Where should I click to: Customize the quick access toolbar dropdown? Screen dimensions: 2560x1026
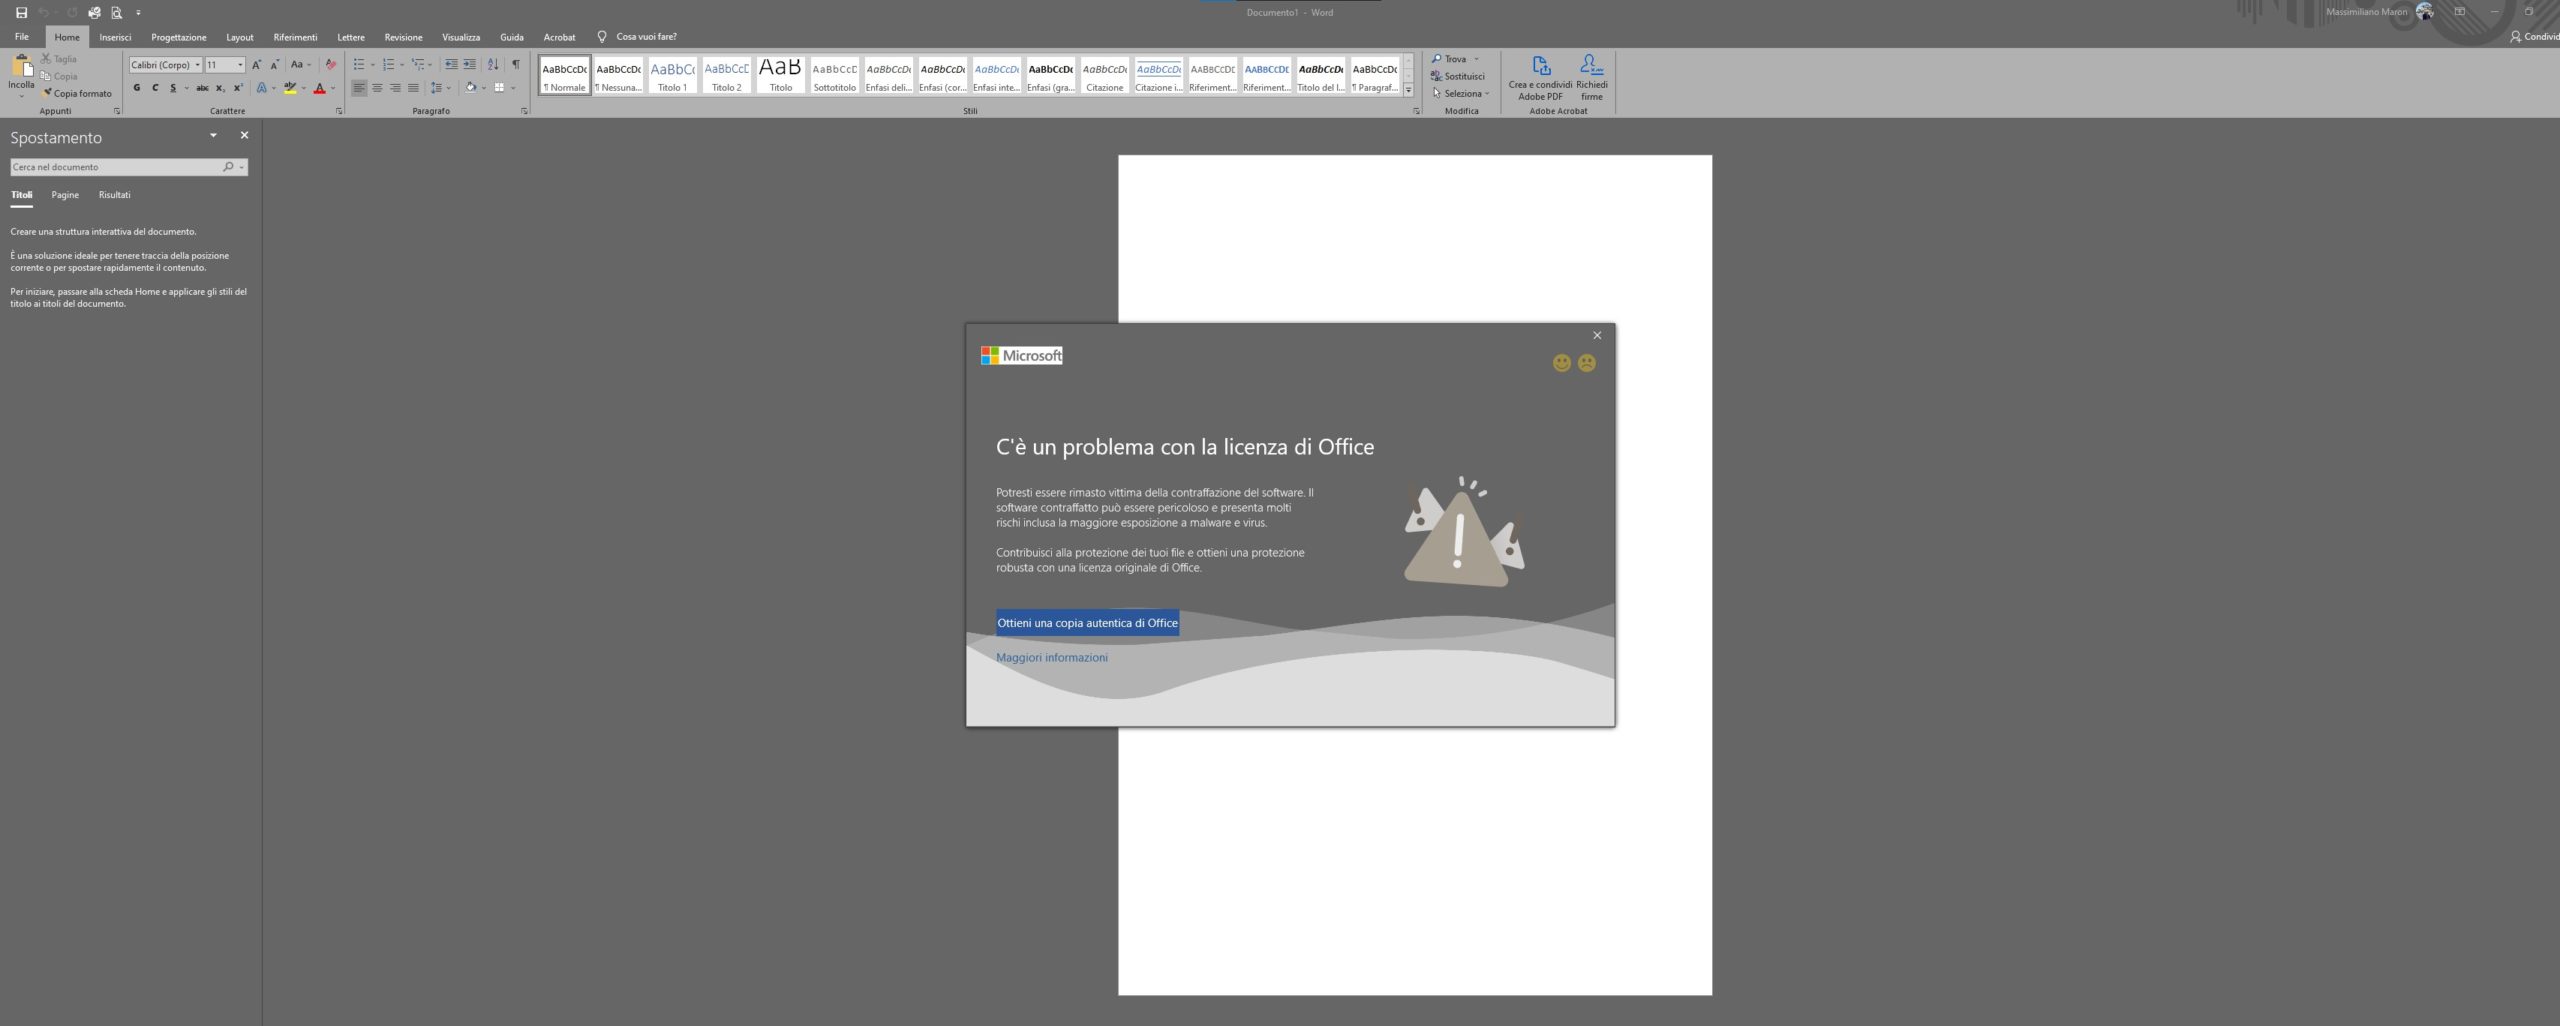138,13
